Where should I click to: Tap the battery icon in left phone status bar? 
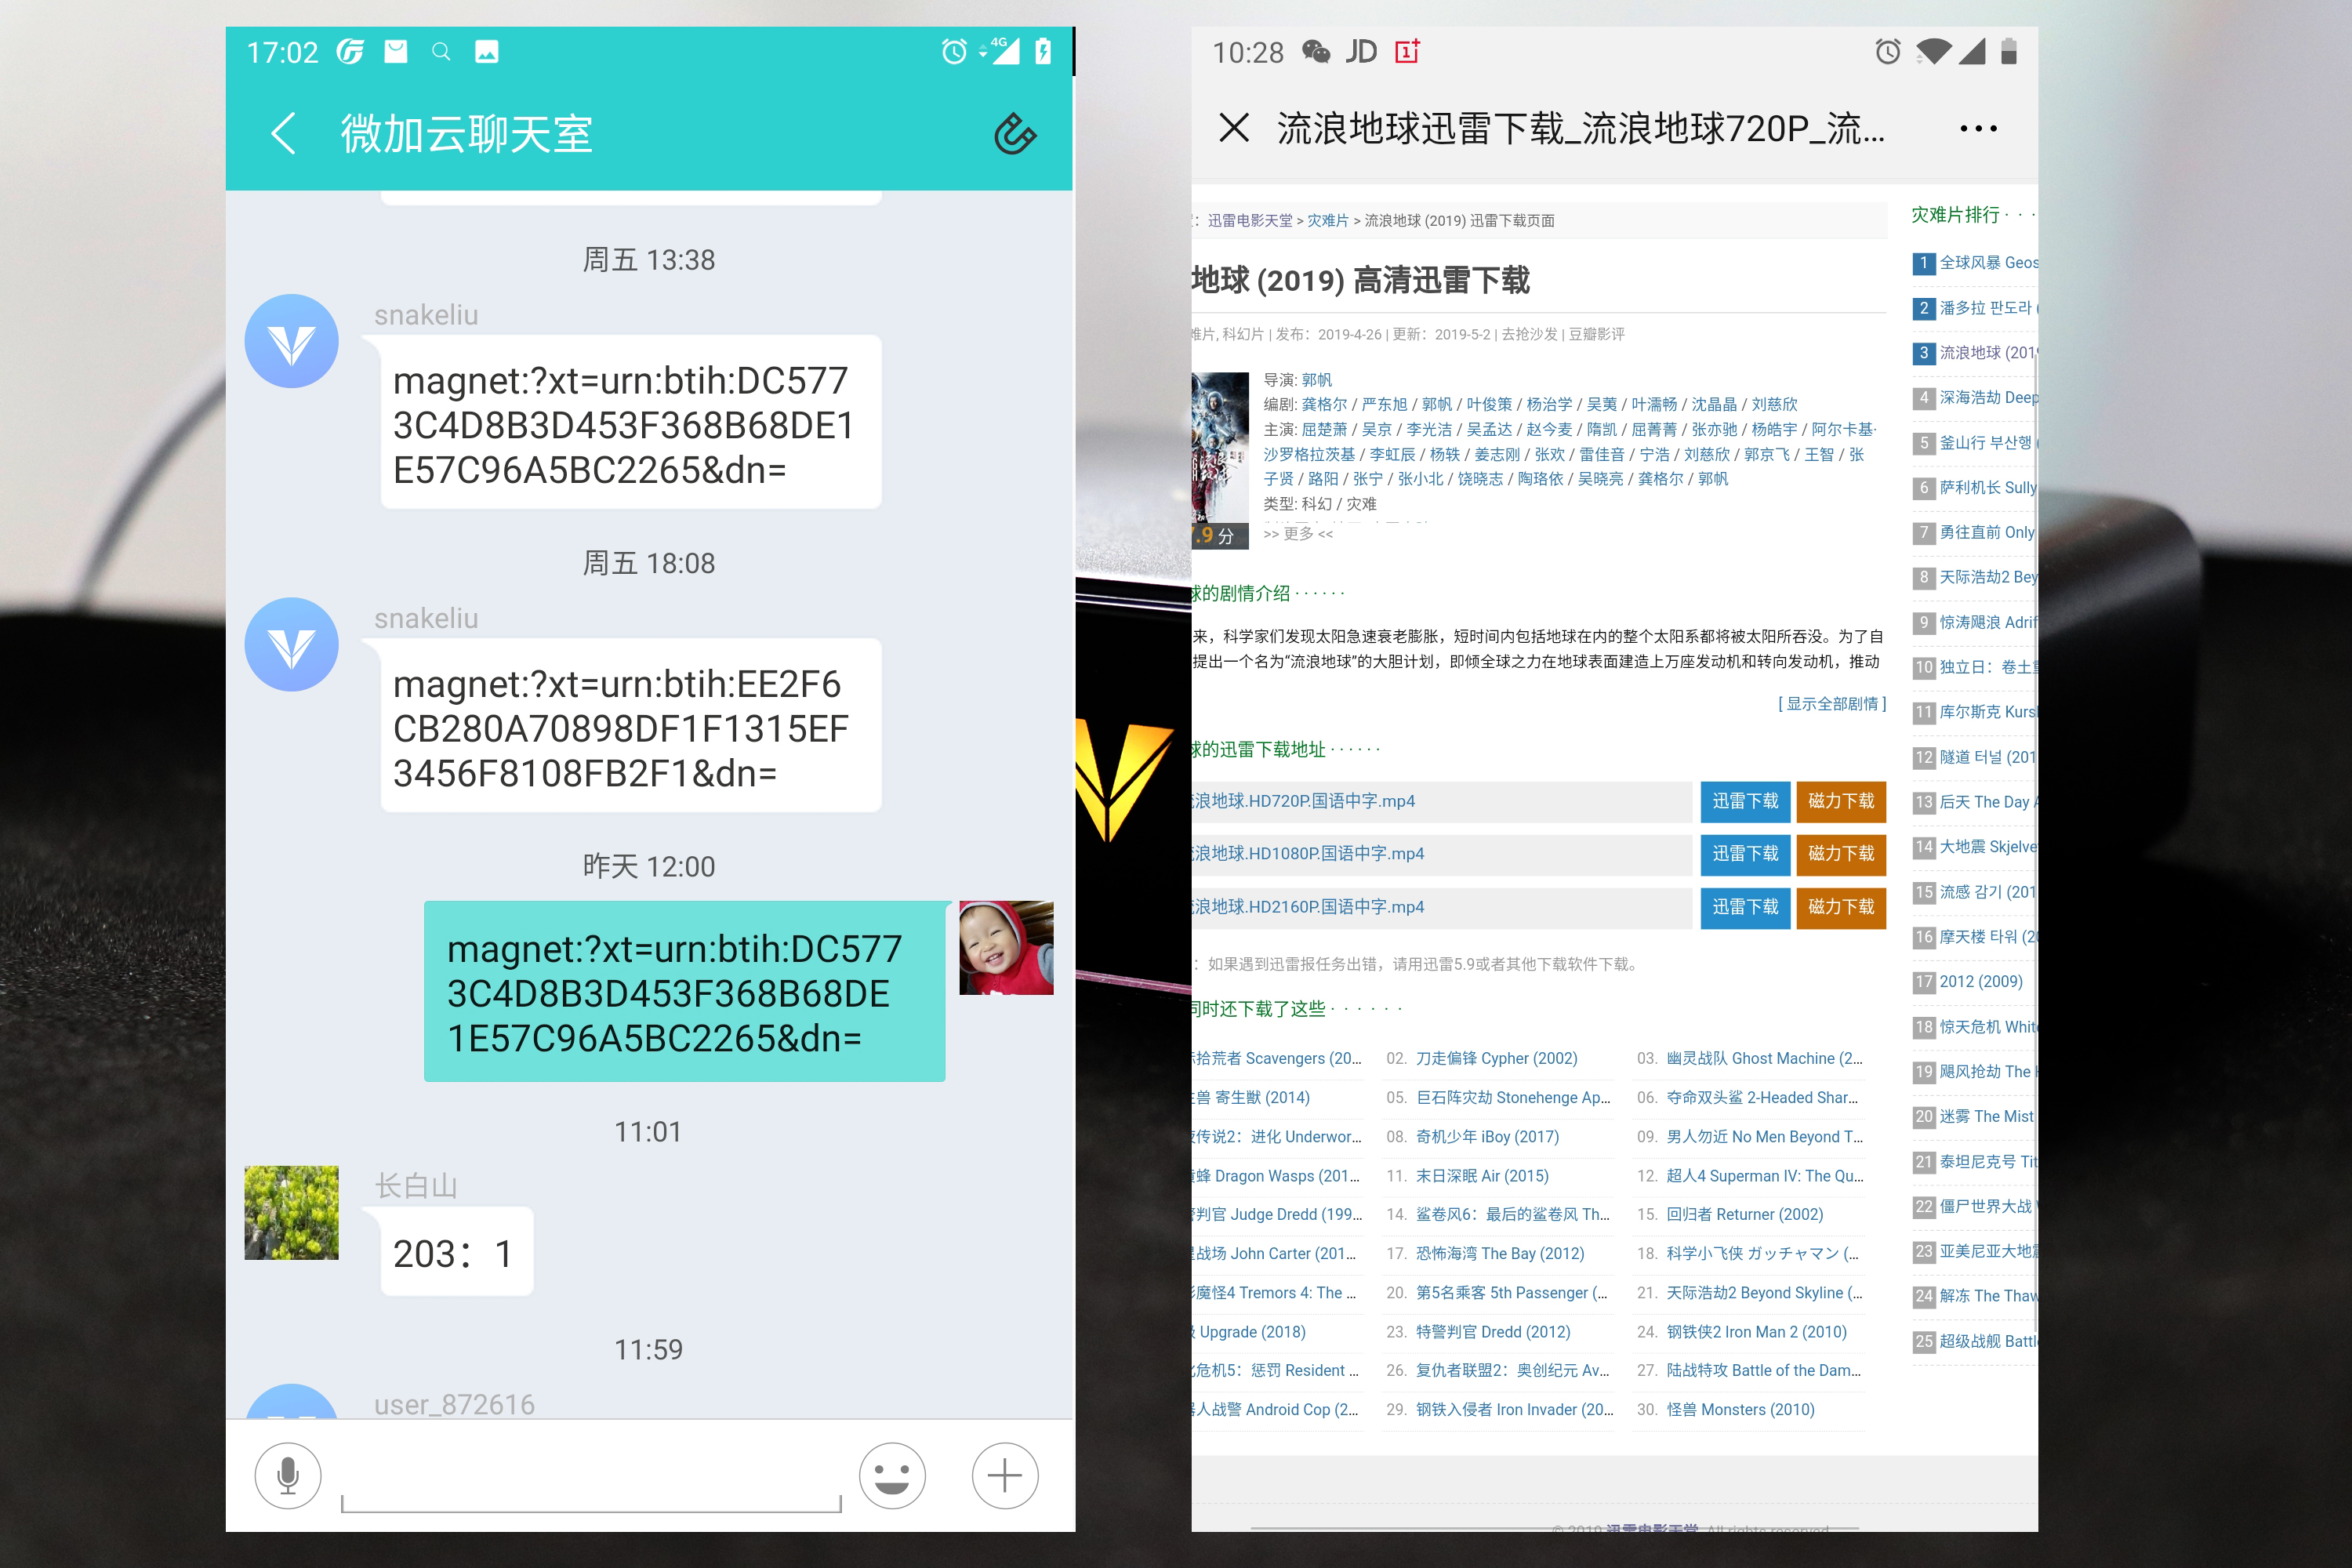[x=1043, y=51]
